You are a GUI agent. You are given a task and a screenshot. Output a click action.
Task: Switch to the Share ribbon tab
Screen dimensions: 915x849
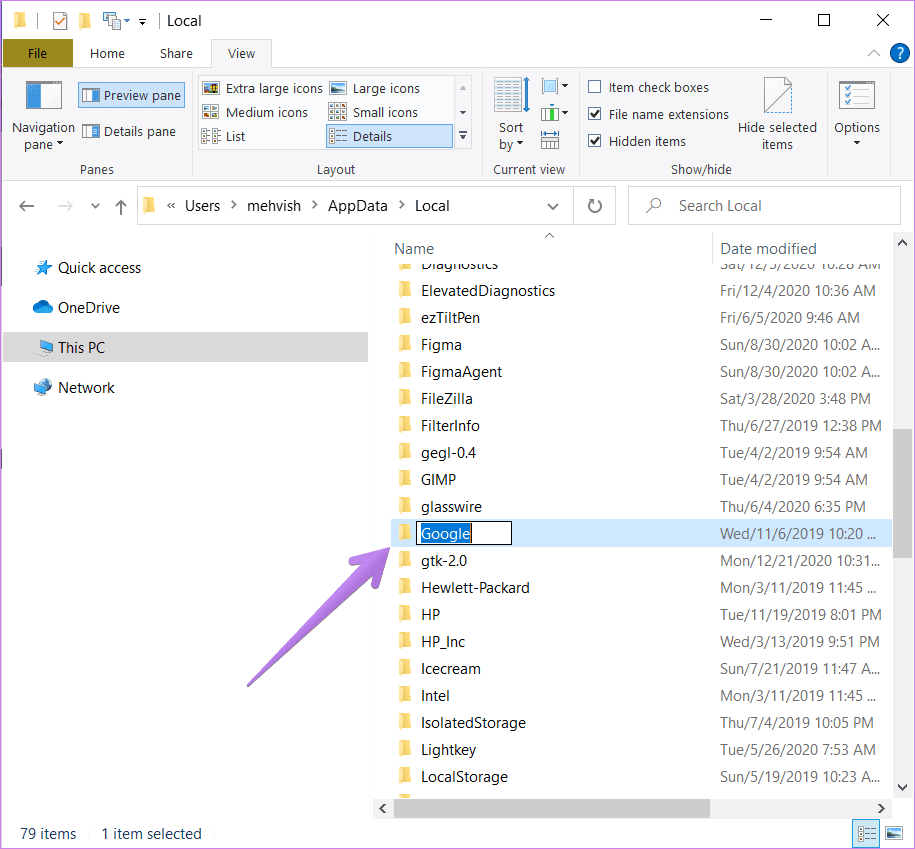coord(176,53)
